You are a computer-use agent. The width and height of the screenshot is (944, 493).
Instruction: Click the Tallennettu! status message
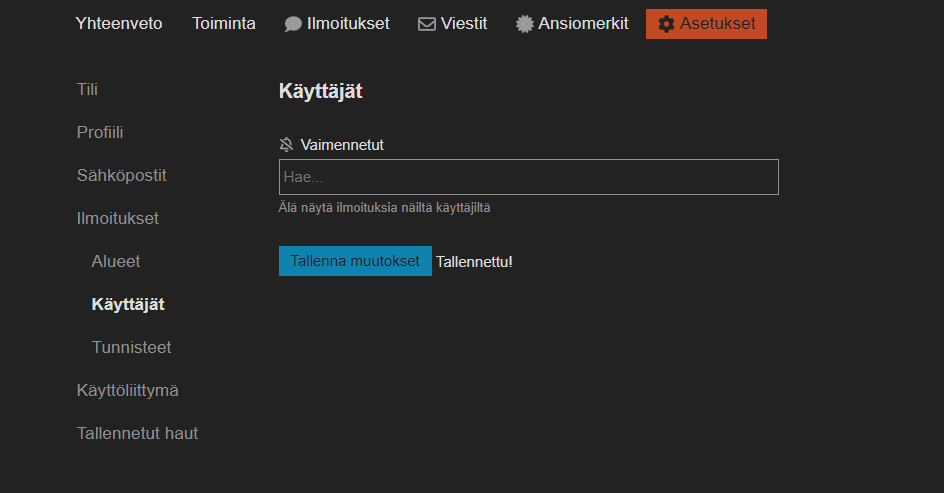(x=474, y=261)
